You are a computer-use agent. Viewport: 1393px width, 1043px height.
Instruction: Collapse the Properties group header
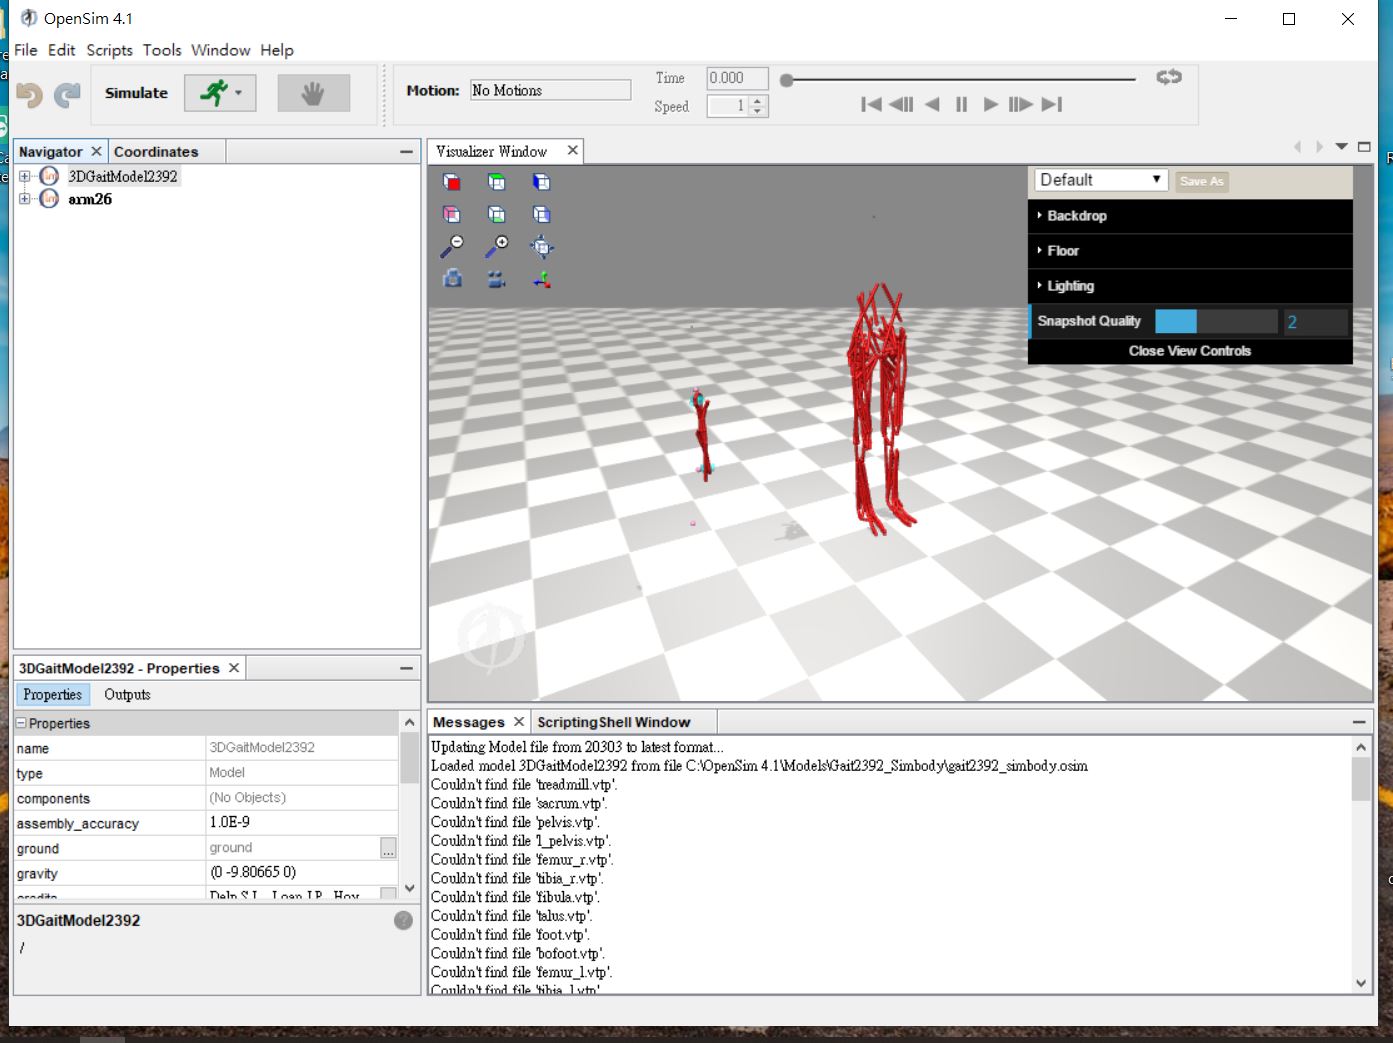tap(21, 723)
